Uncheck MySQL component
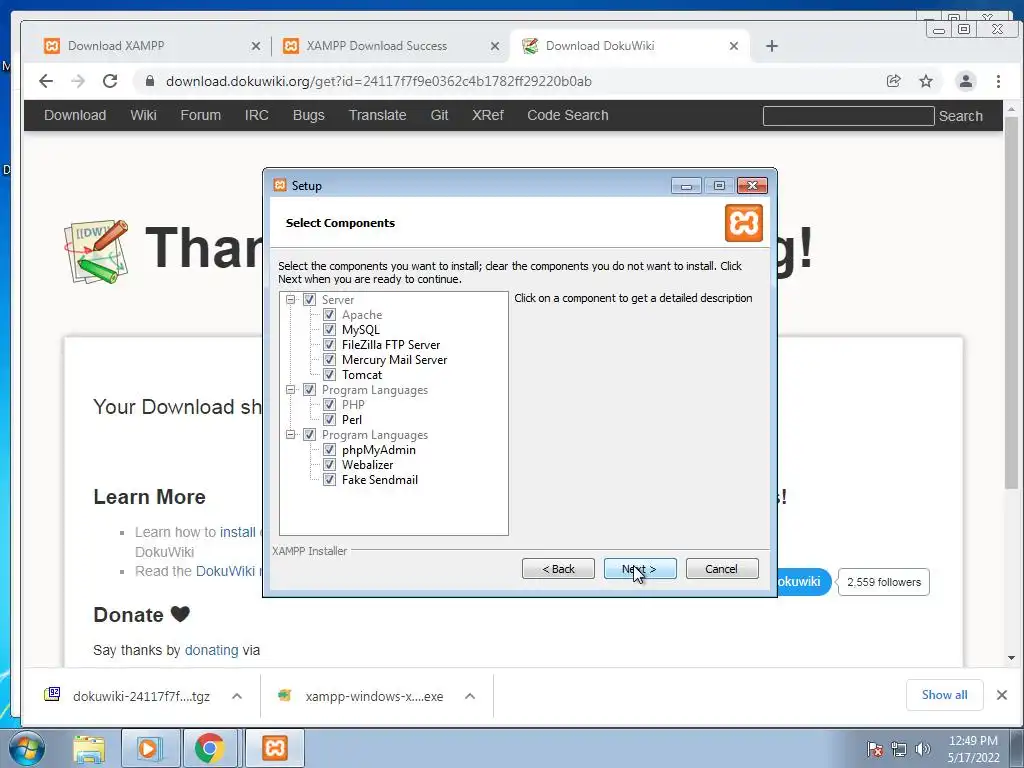The image size is (1024, 768). (x=329, y=330)
